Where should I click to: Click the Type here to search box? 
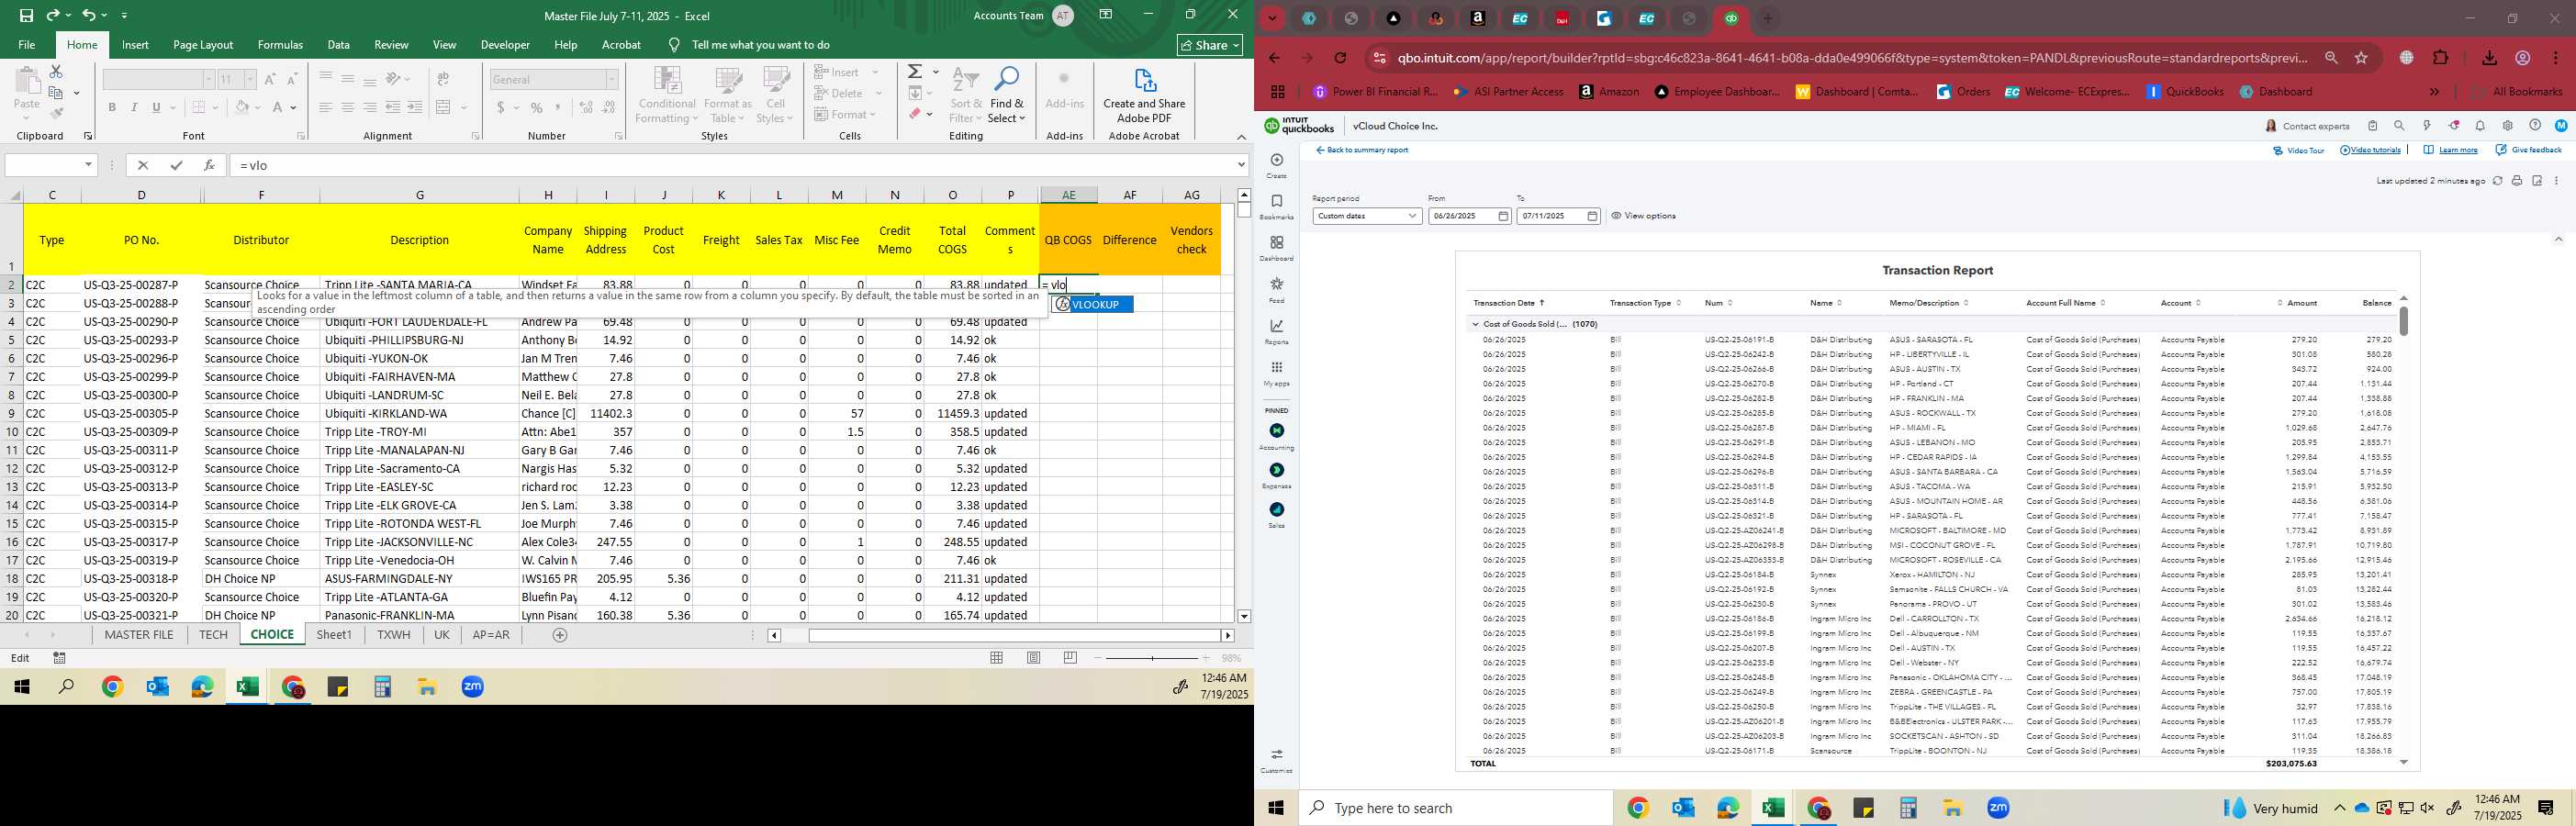1455,808
